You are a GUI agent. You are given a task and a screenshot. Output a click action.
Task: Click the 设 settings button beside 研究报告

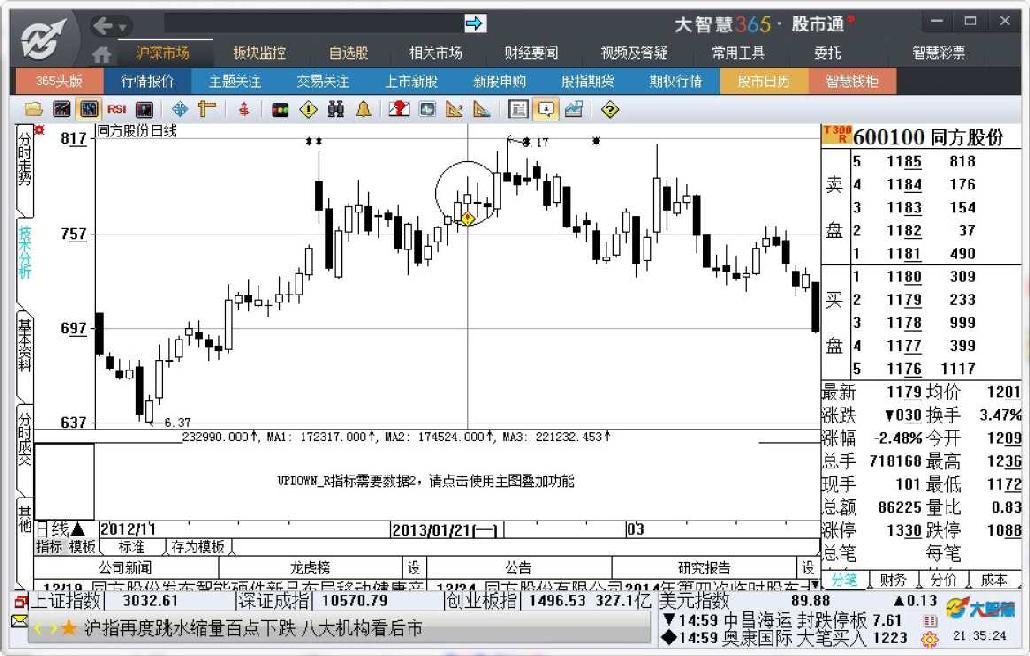coord(808,567)
